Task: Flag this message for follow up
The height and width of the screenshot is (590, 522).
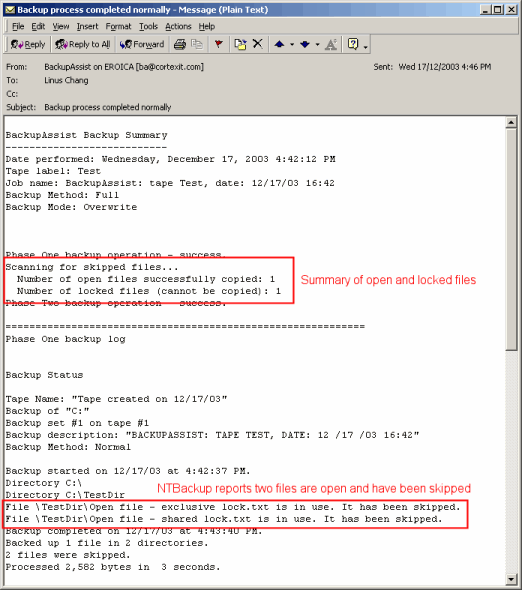Action: click(x=218, y=44)
